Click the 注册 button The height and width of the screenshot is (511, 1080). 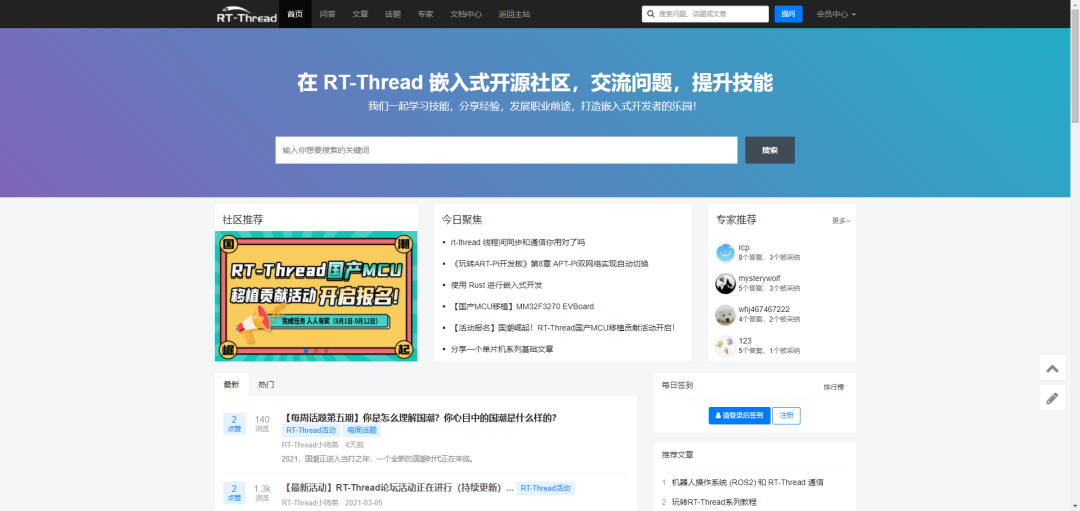786,415
